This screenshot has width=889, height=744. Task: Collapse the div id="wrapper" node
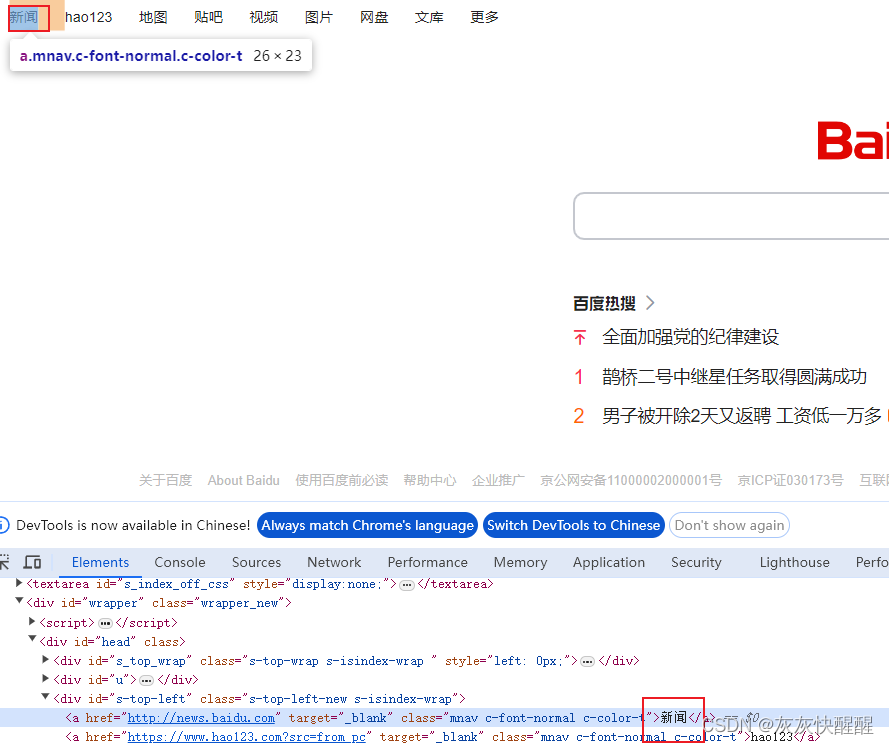[x=19, y=601]
